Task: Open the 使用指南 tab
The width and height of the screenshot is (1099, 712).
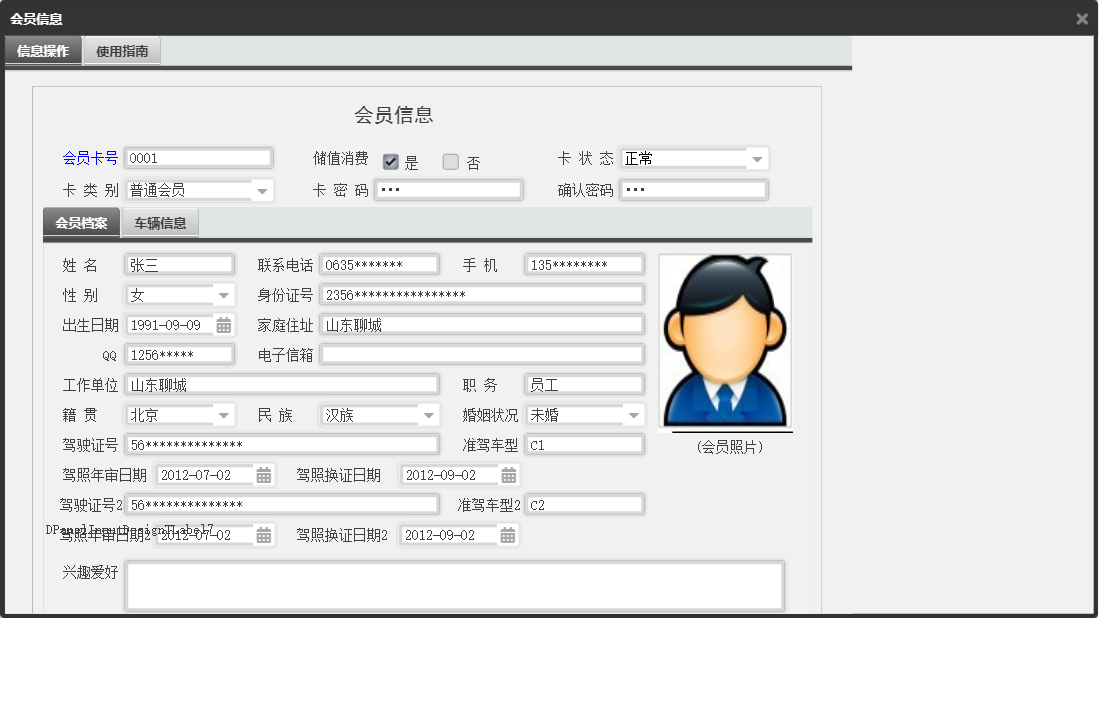Action: tap(120, 50)
